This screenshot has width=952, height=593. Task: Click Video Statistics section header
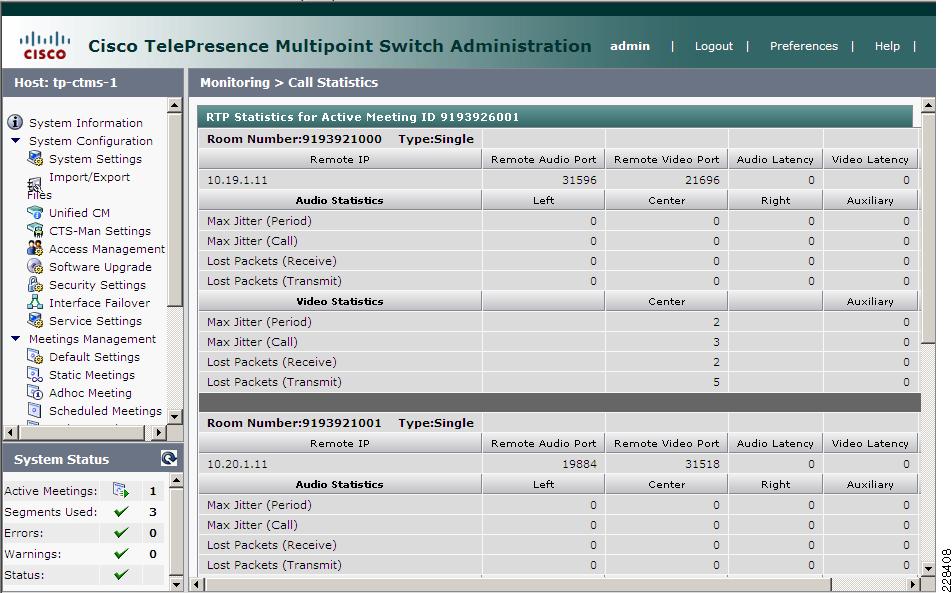coord(340,302)
